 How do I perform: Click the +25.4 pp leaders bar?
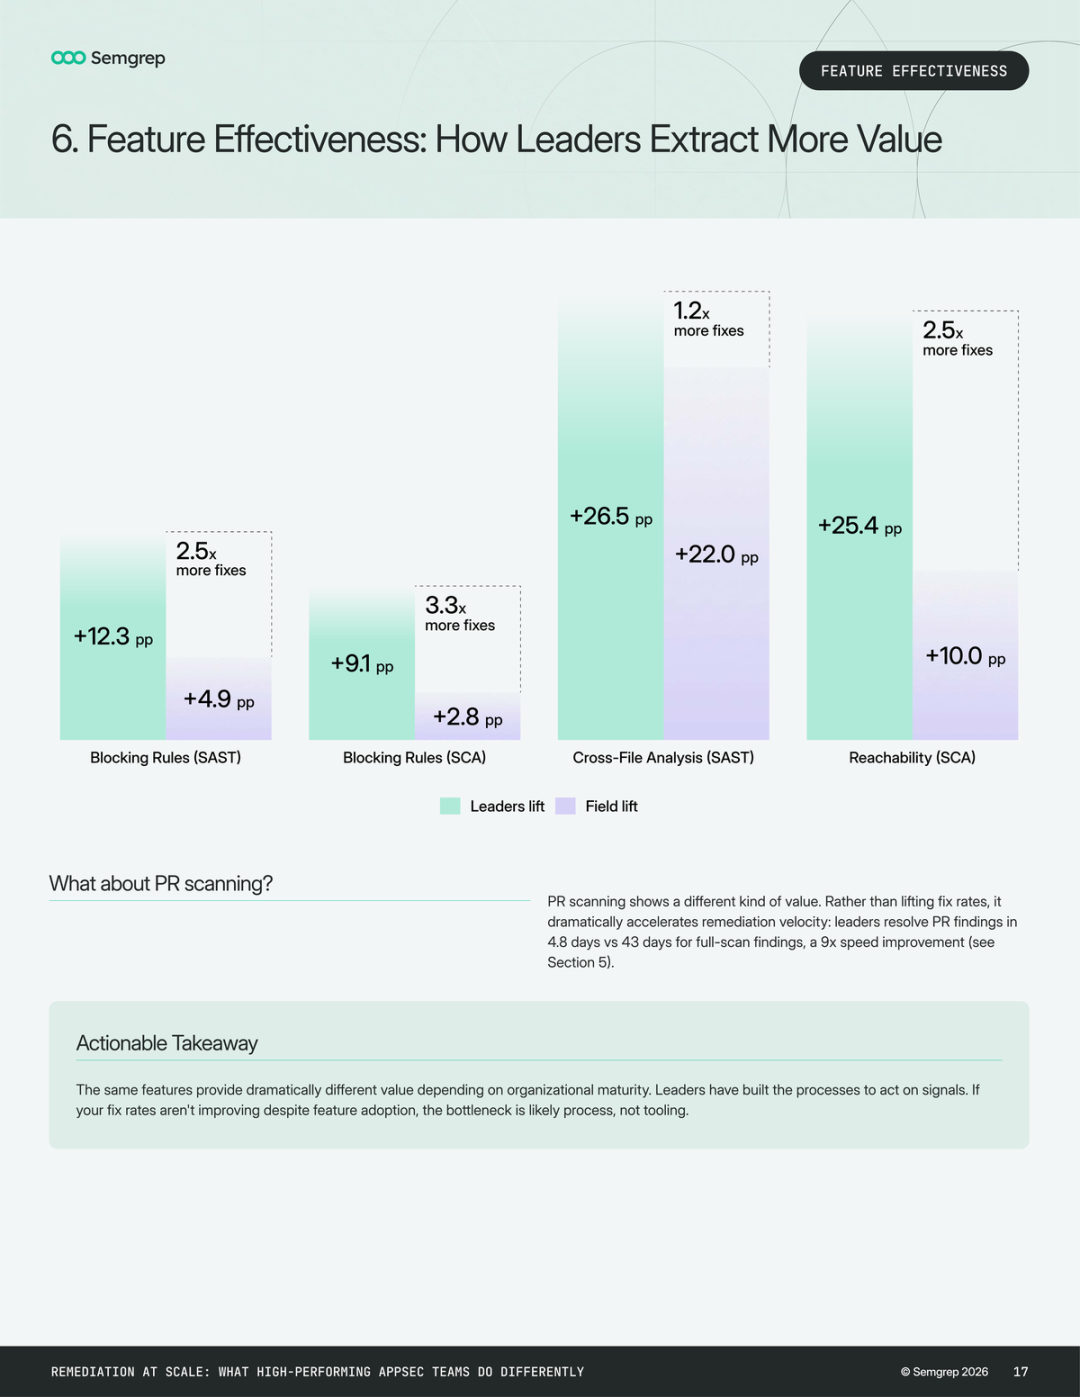(x=860, y=527)
